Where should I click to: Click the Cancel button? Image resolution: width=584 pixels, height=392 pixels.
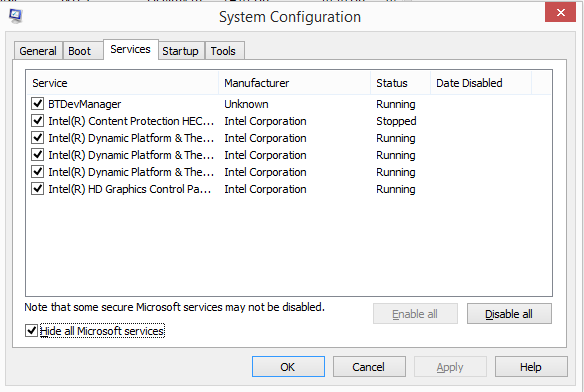[x=369, y=367]
